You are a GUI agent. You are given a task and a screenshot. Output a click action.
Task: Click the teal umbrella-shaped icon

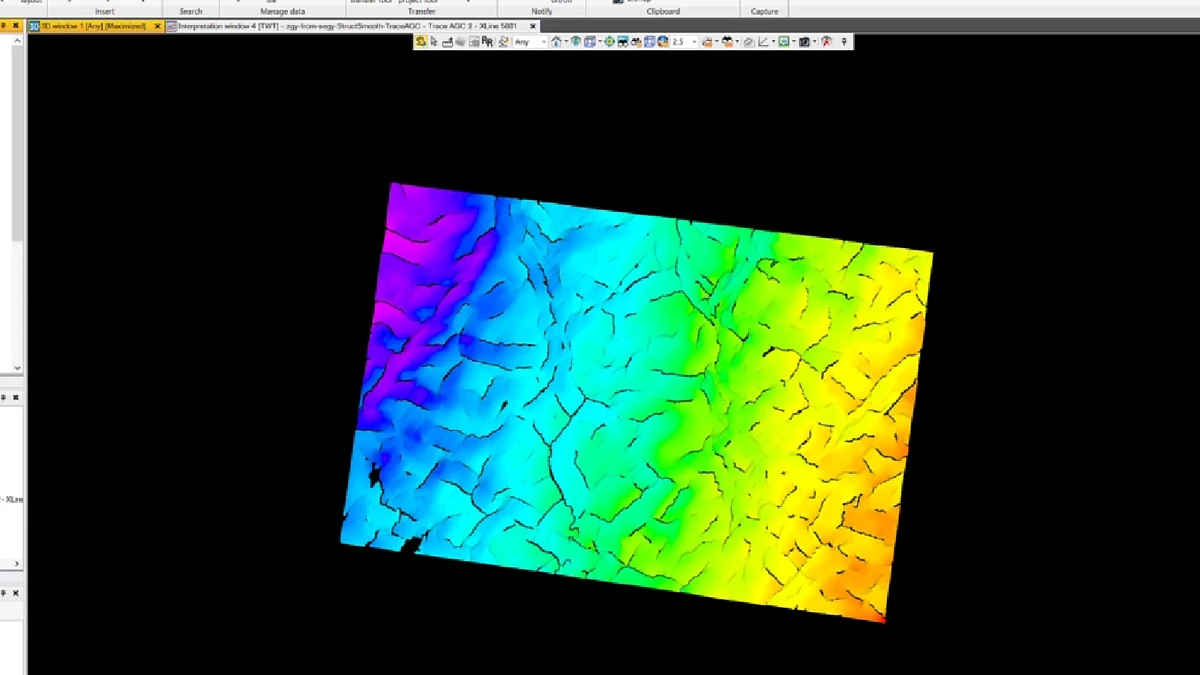(x=576, y=42)
